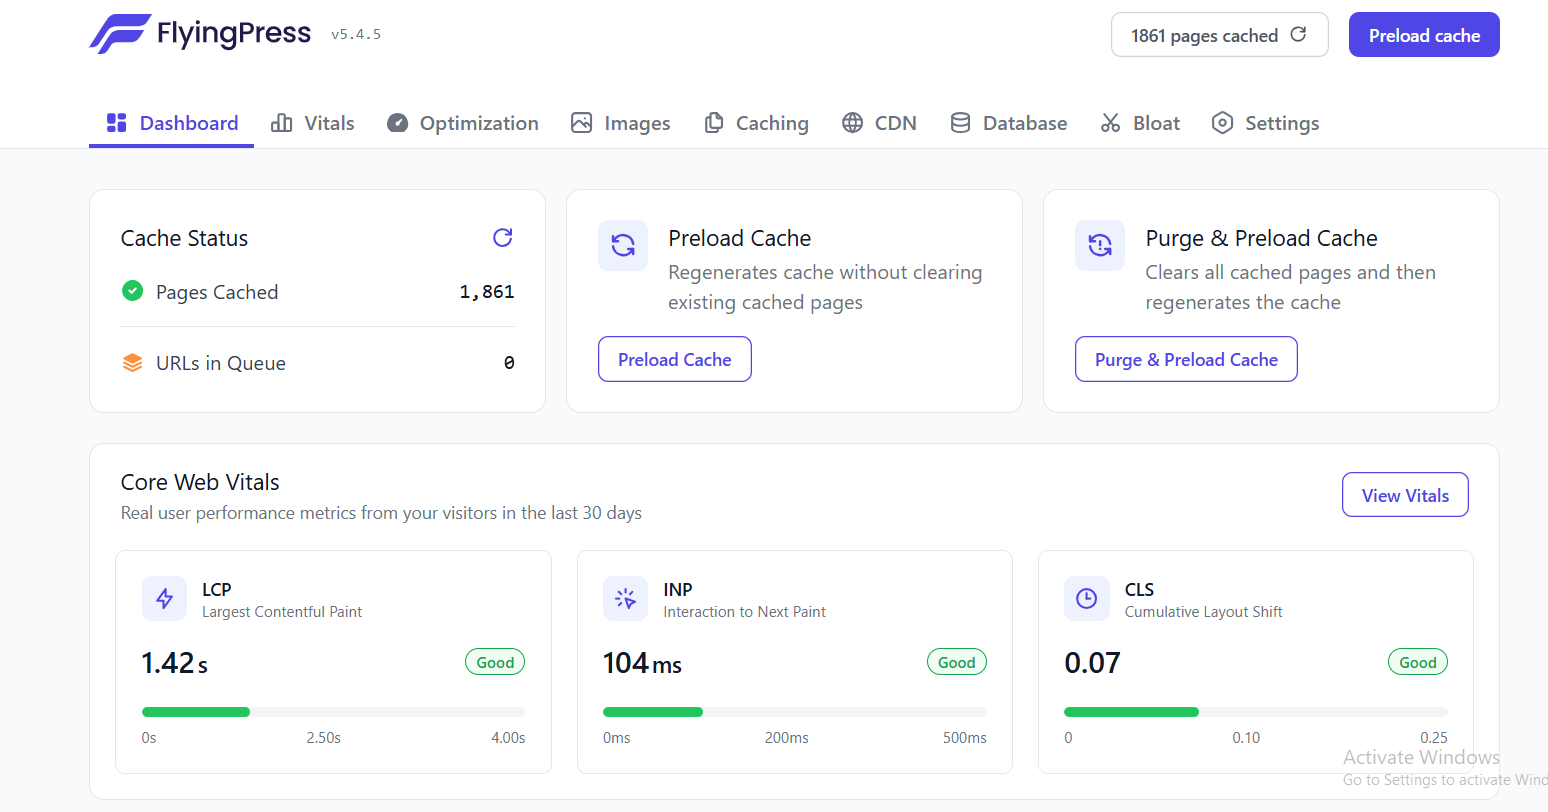Click the FlyingPress logo icon
Screen dimensions: 1548x812
pos(119,34)
